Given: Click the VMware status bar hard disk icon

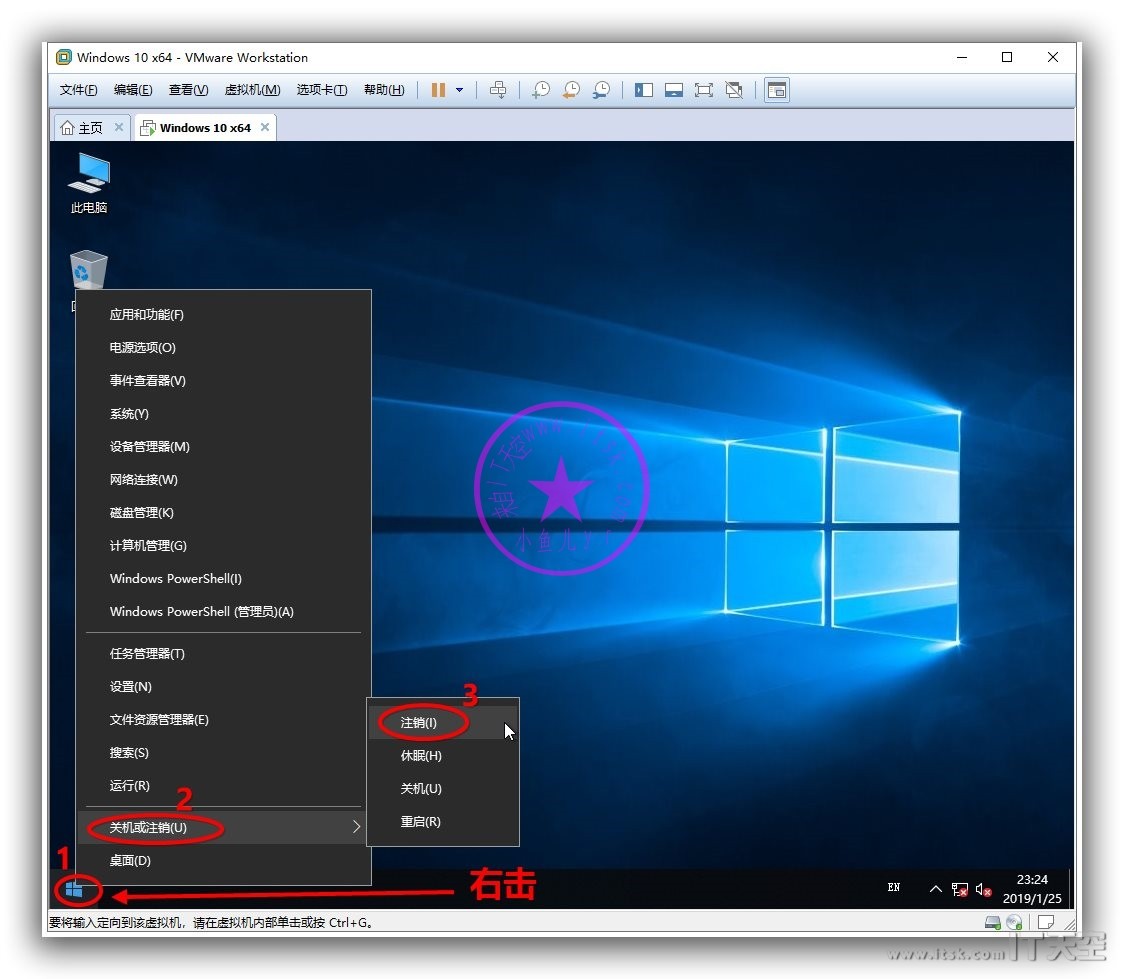Looking at the screenshot, I should pos(993,922).
